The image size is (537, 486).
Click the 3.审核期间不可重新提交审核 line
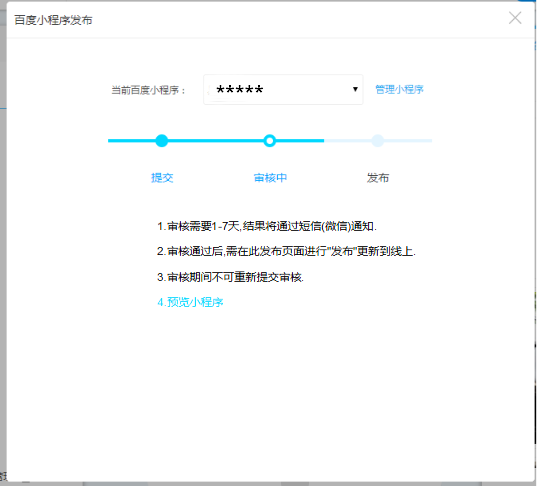point(230,277)
